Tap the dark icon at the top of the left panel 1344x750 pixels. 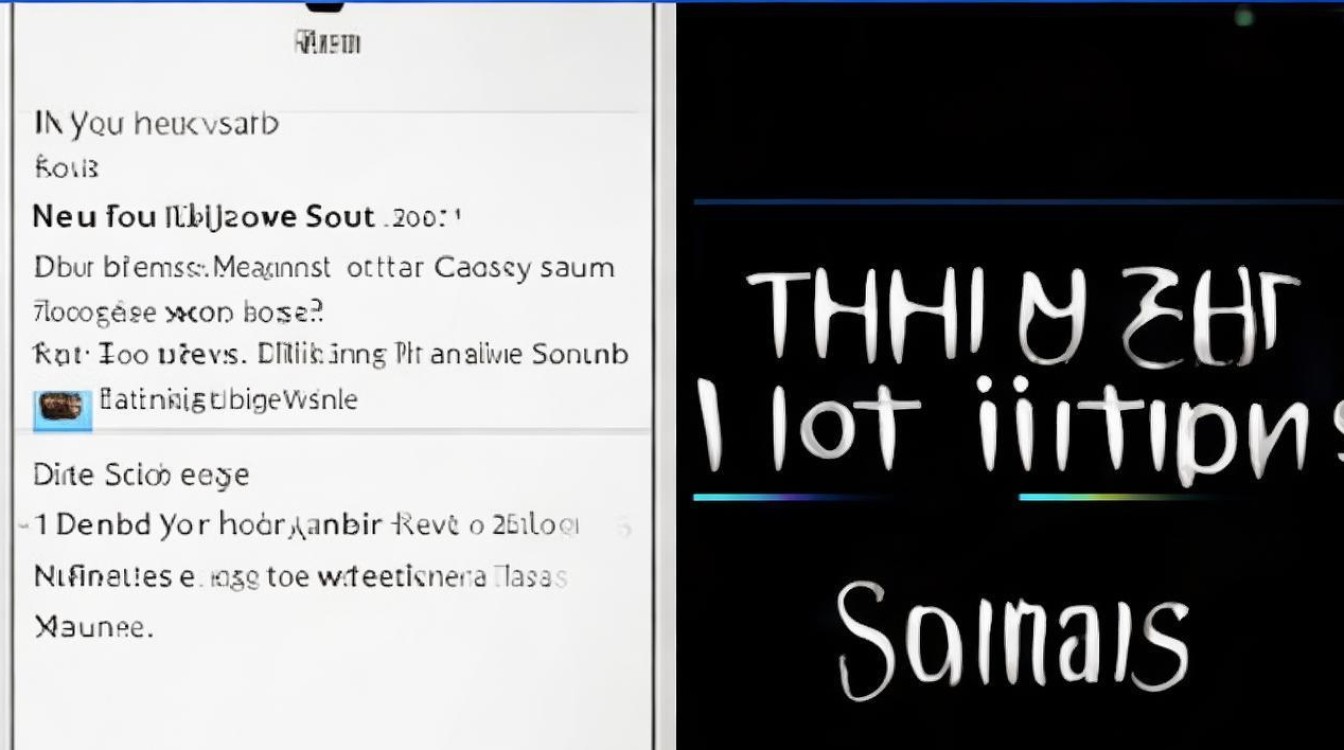[x=327, y=5]
